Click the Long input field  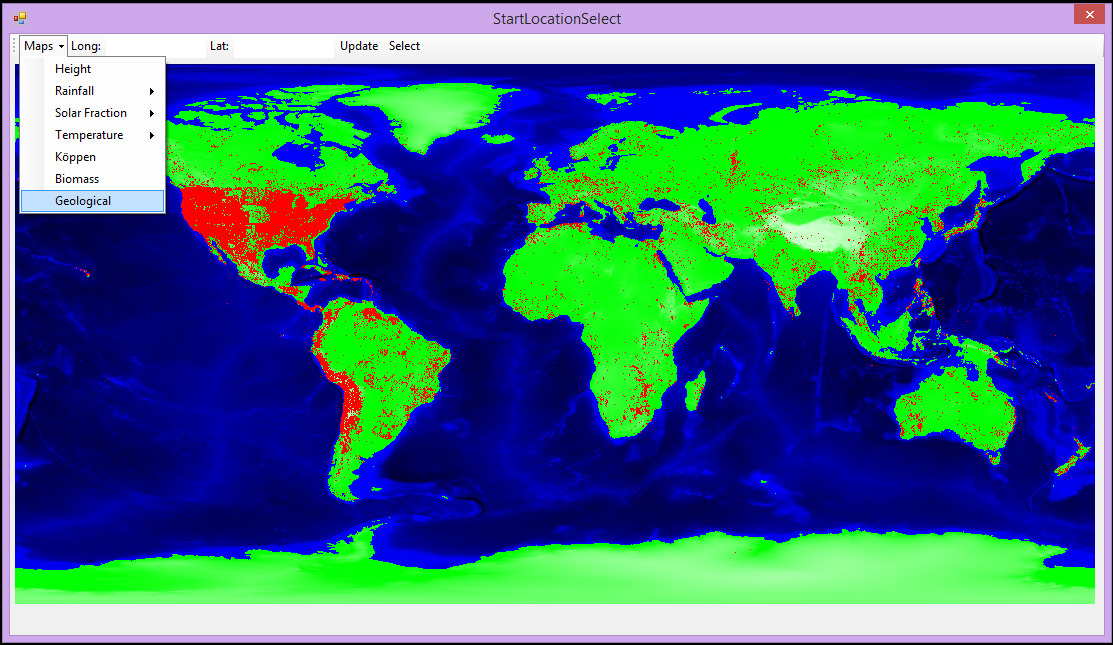point(153,46)
